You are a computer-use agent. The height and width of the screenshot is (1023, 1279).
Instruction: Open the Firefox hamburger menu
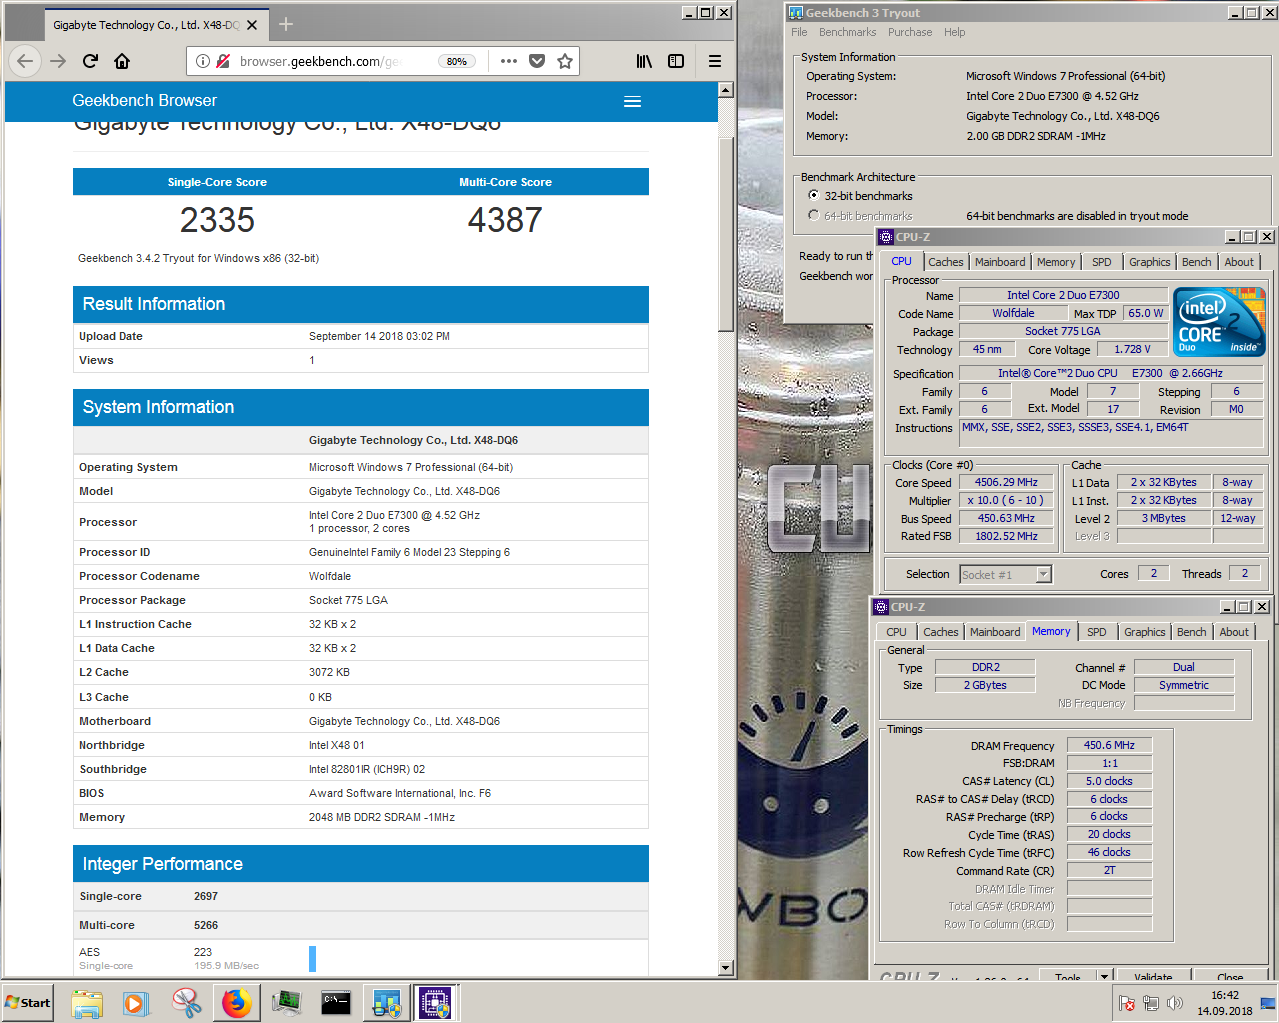tap(715, 61)
